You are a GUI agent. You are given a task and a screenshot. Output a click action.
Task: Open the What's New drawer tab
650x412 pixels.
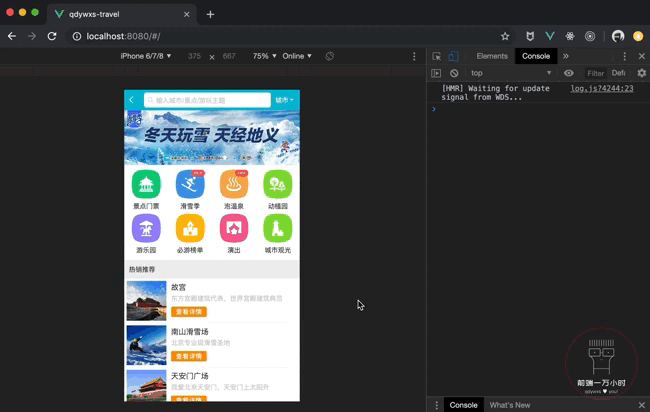click(509, 405)
